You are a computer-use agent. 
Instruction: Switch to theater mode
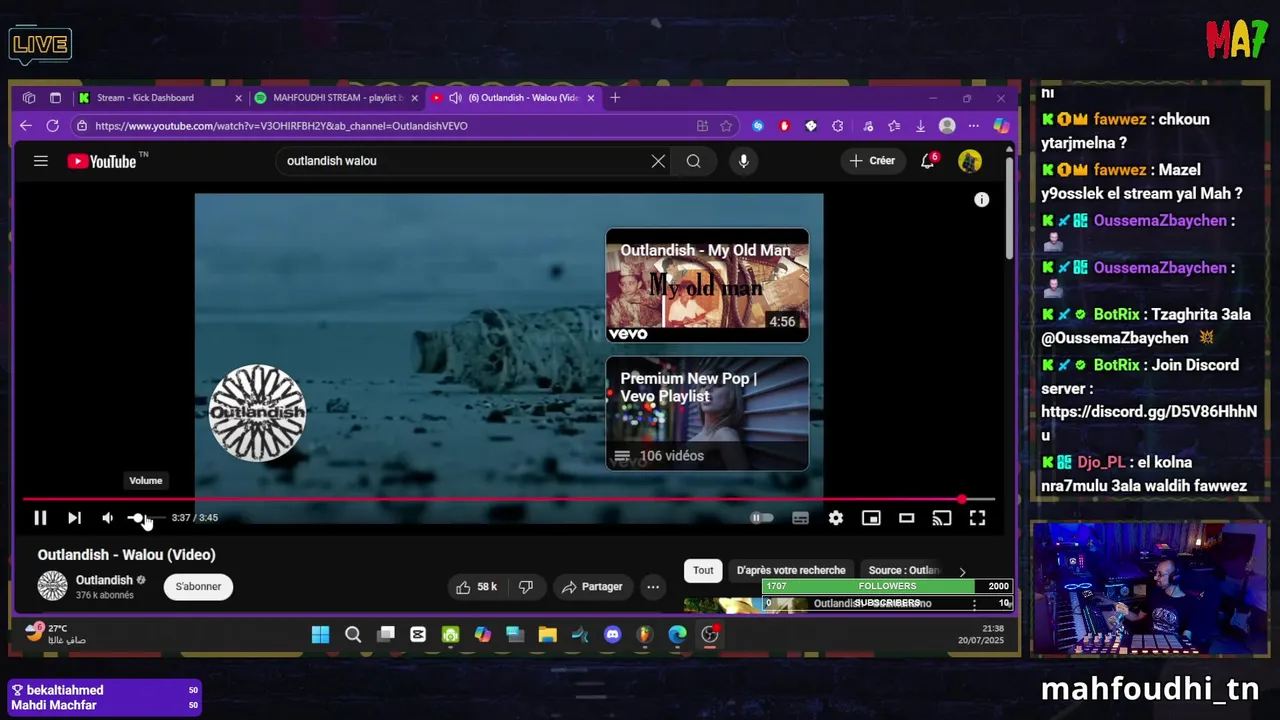pyautogui.click(x=906, y=518)
